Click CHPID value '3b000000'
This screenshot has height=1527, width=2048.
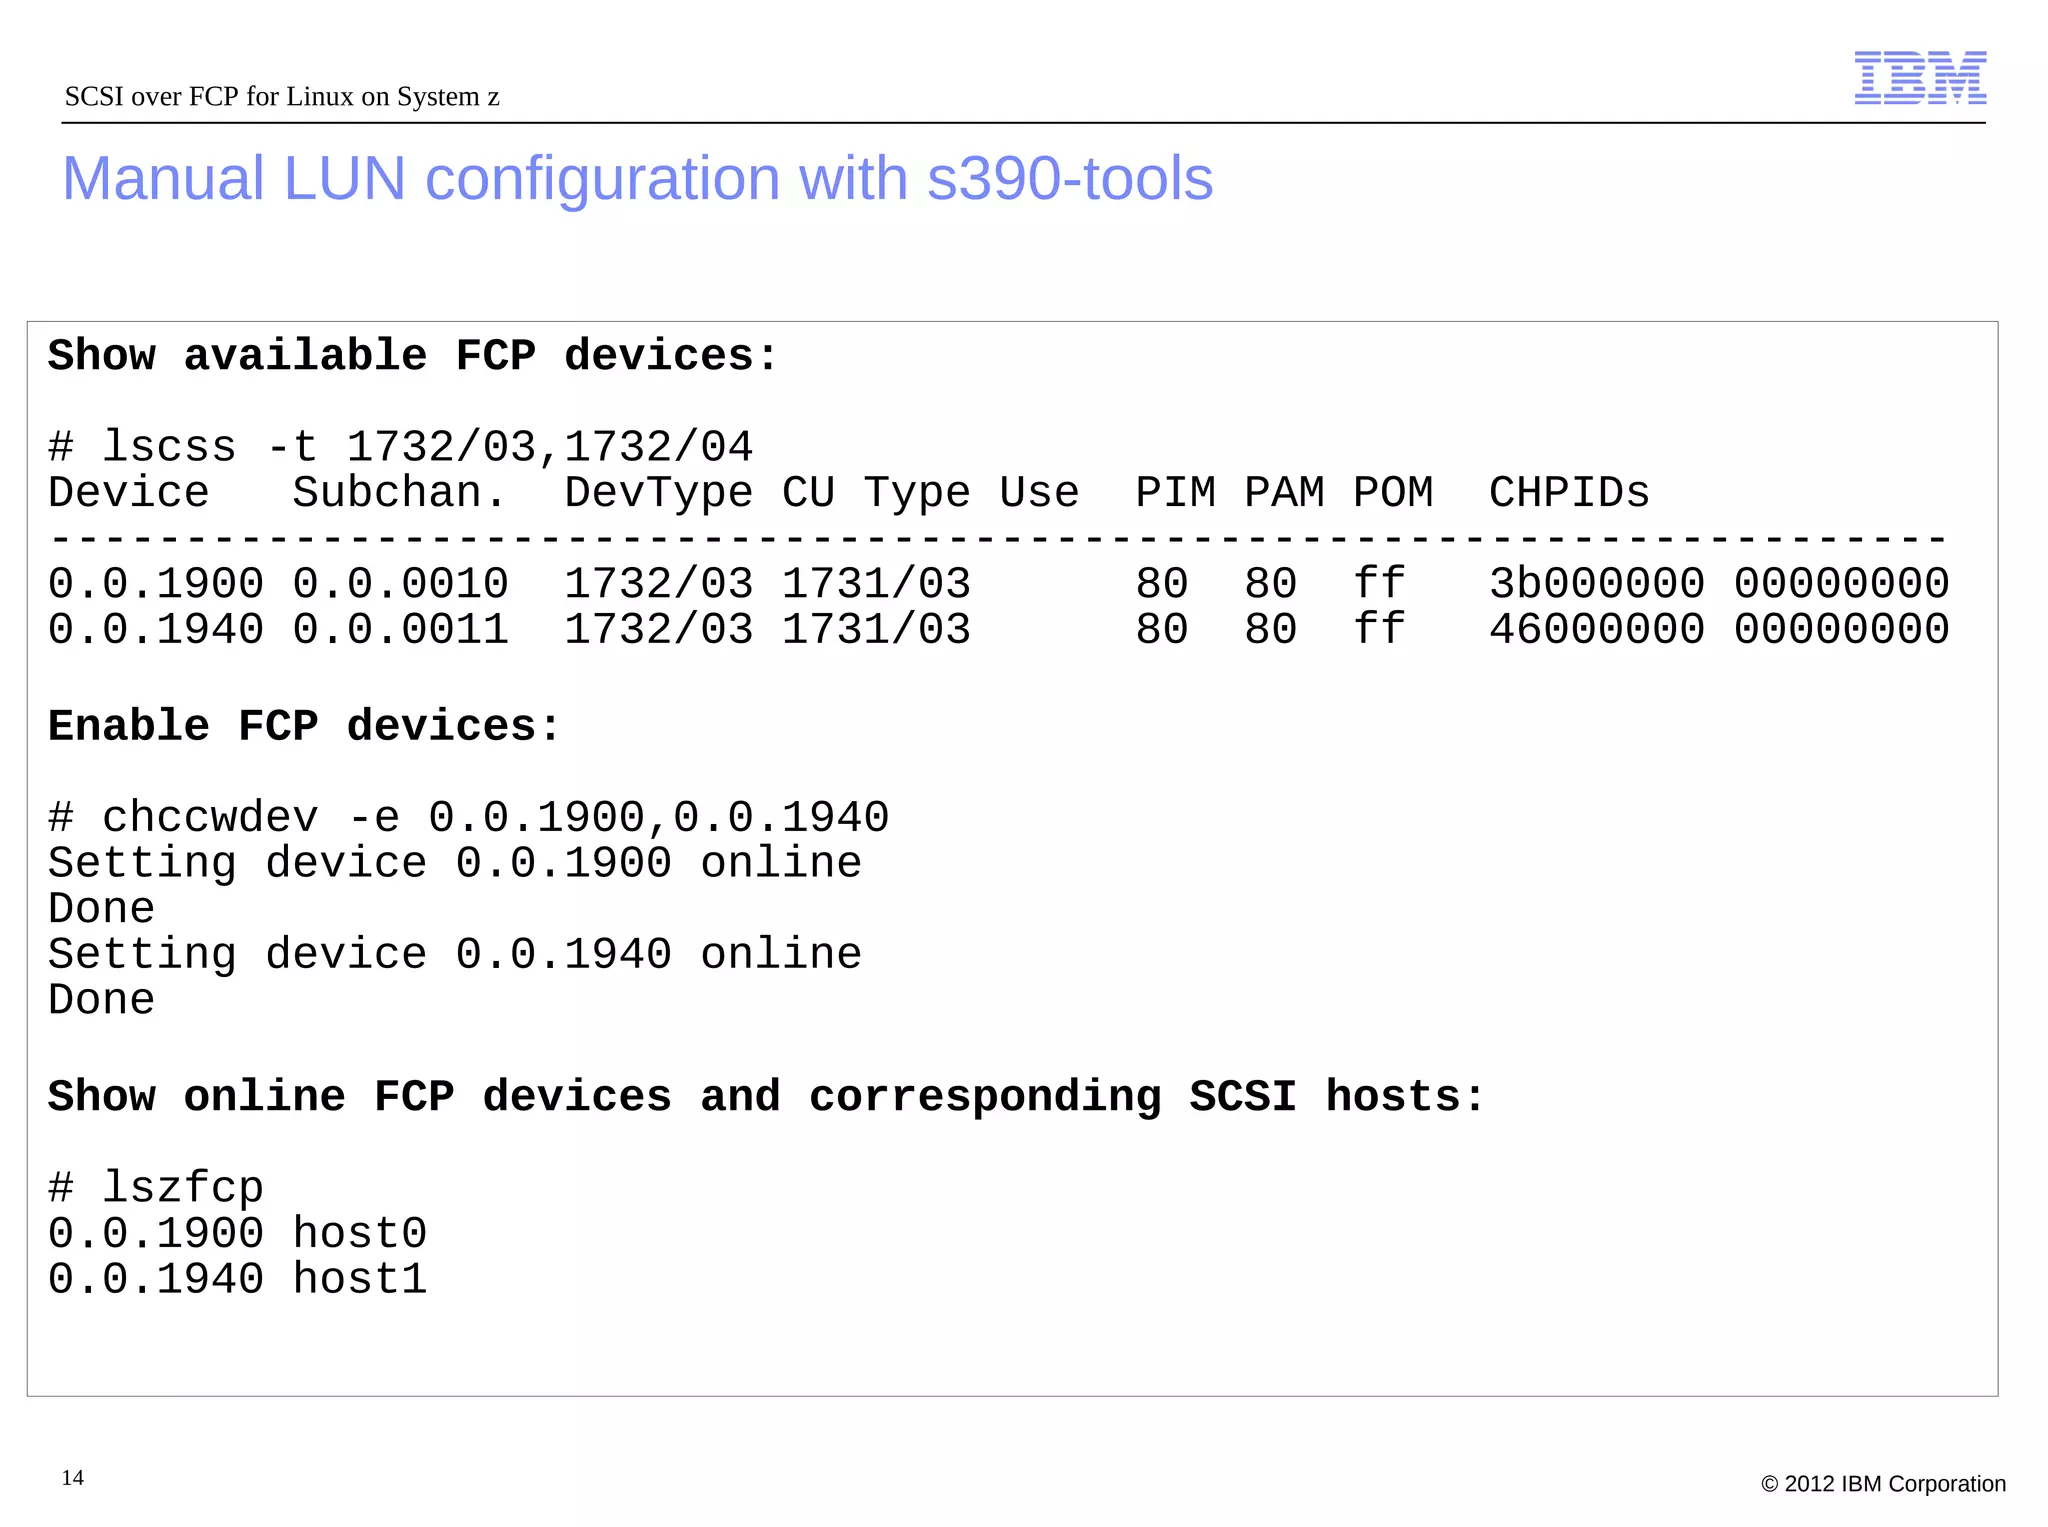(1596, 584)
